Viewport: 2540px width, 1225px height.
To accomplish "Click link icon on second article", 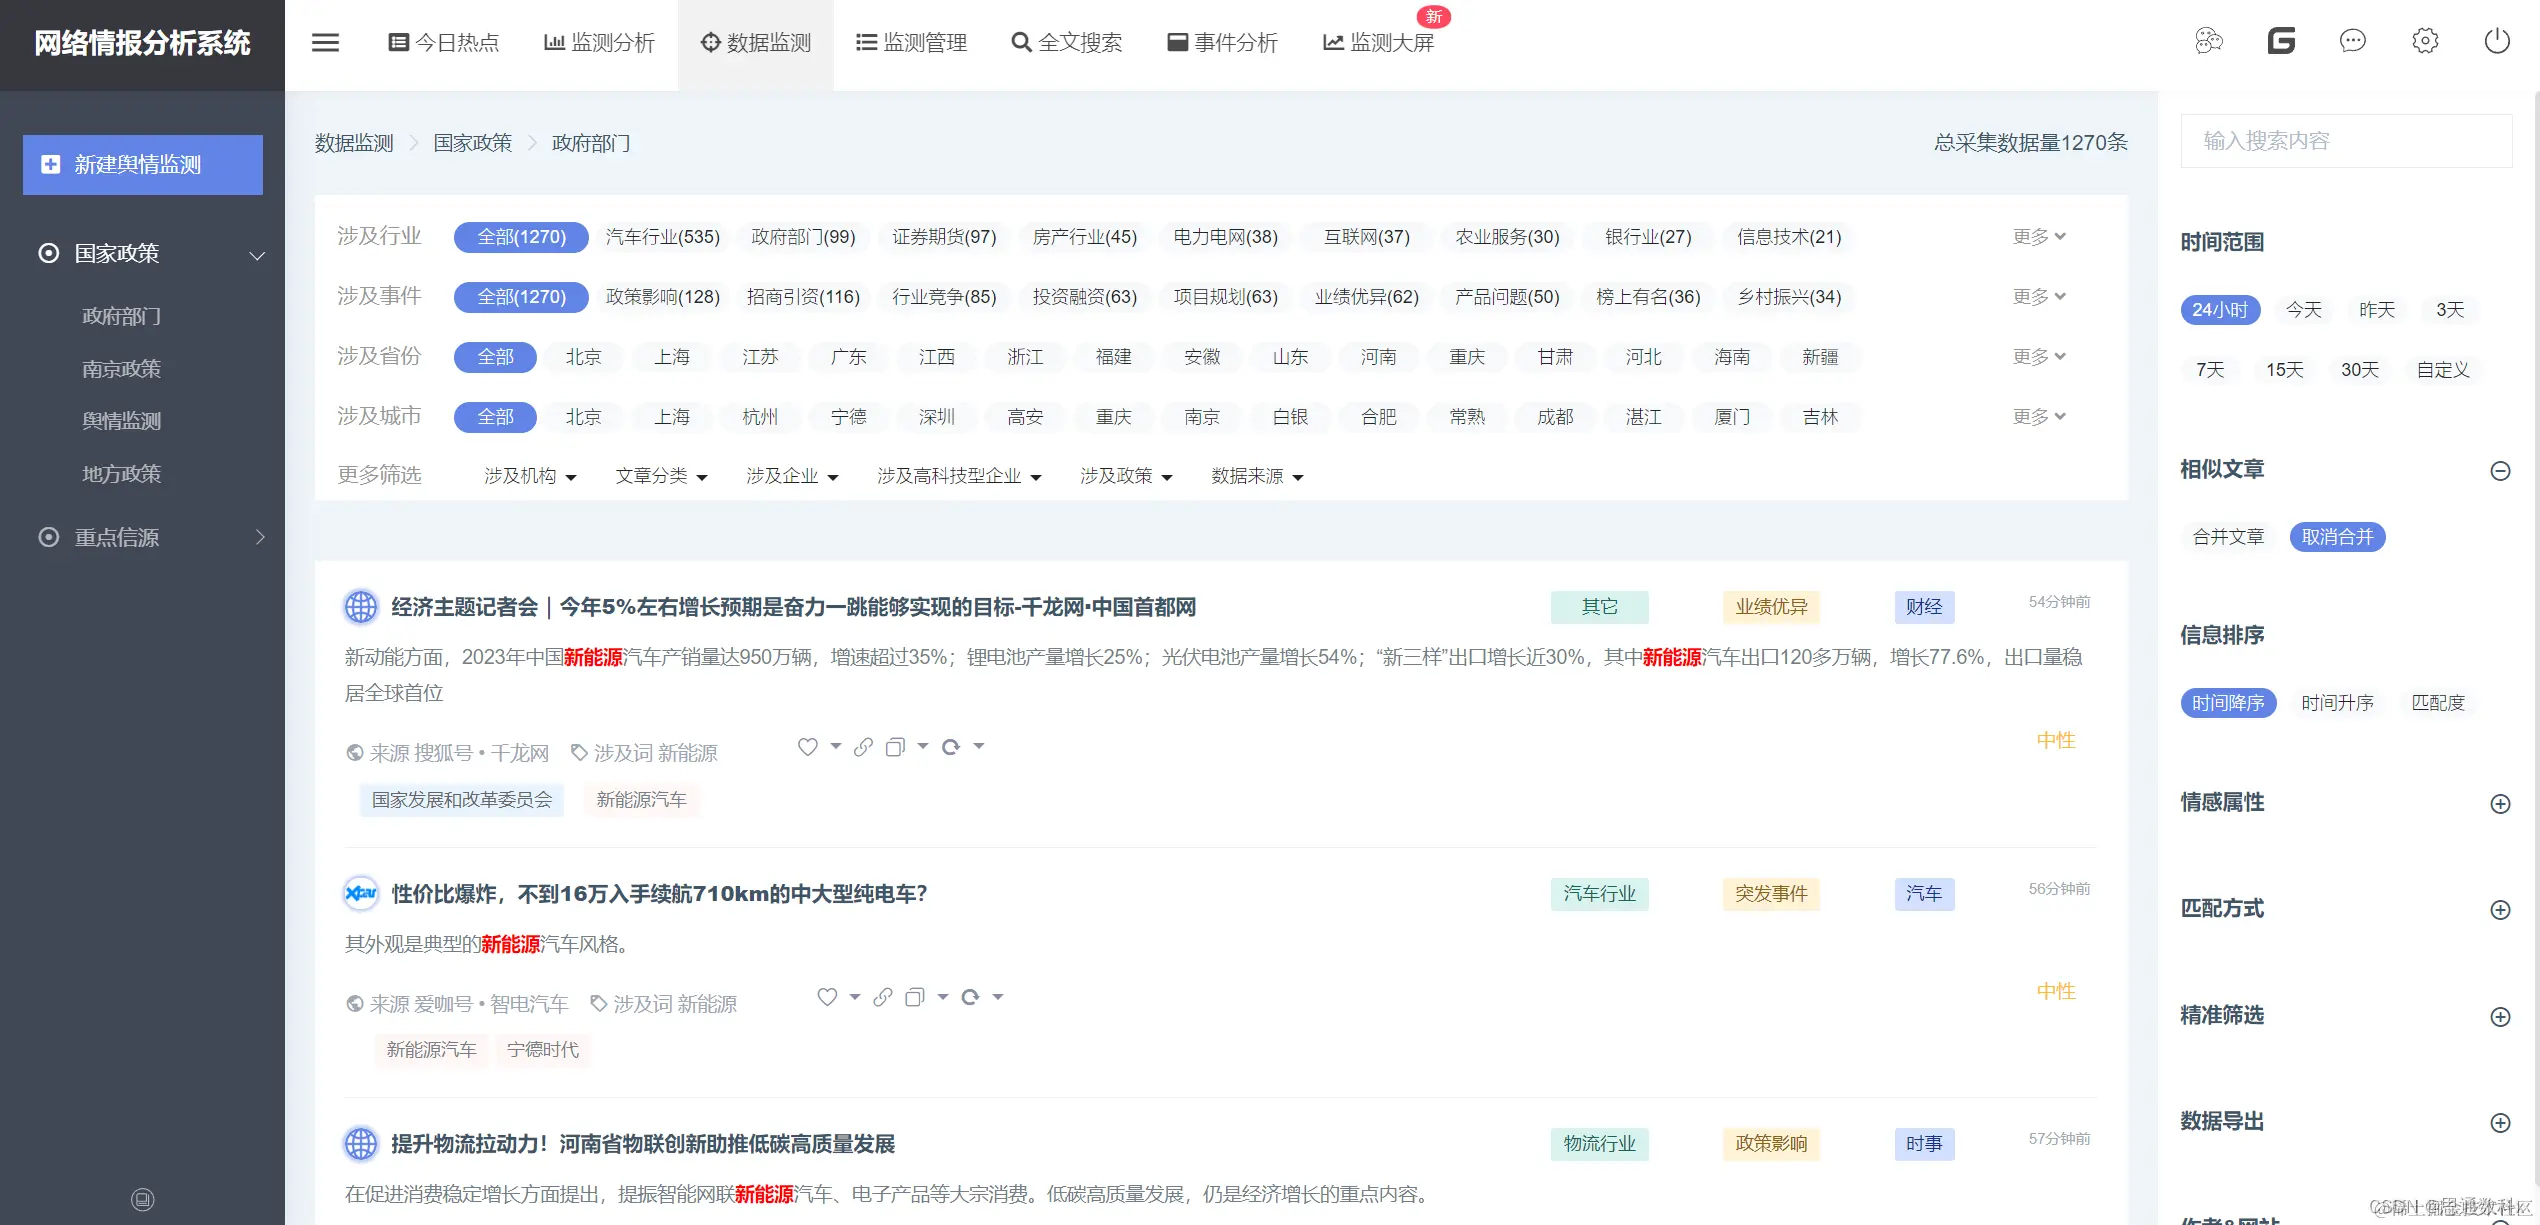I will tap(882, 997).
